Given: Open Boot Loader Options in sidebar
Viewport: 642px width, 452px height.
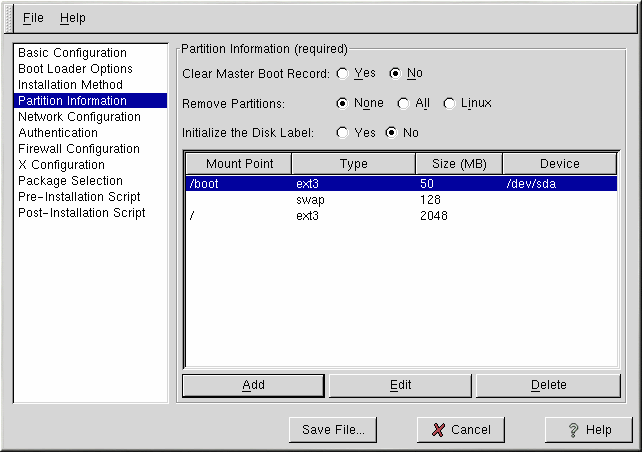Looking at the screenshot, I should 75,69.
